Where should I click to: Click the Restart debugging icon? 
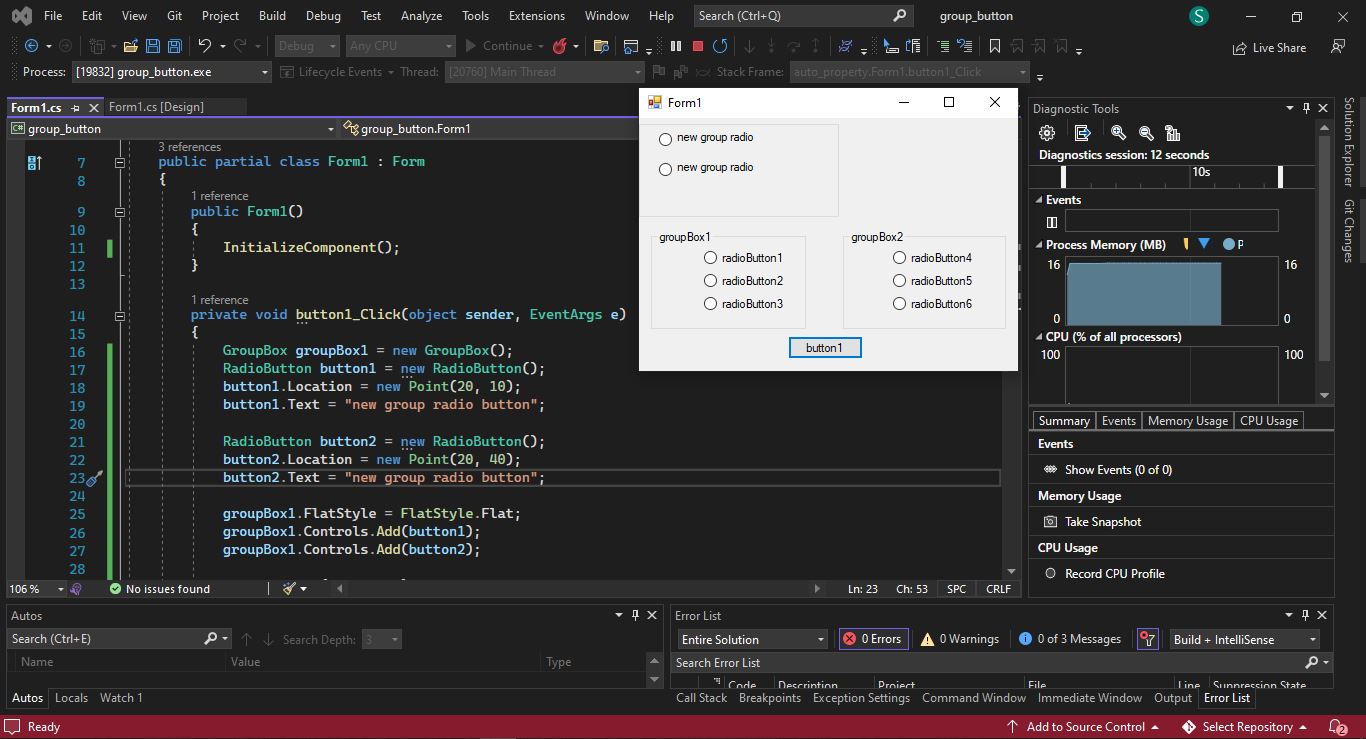point(720,46)
